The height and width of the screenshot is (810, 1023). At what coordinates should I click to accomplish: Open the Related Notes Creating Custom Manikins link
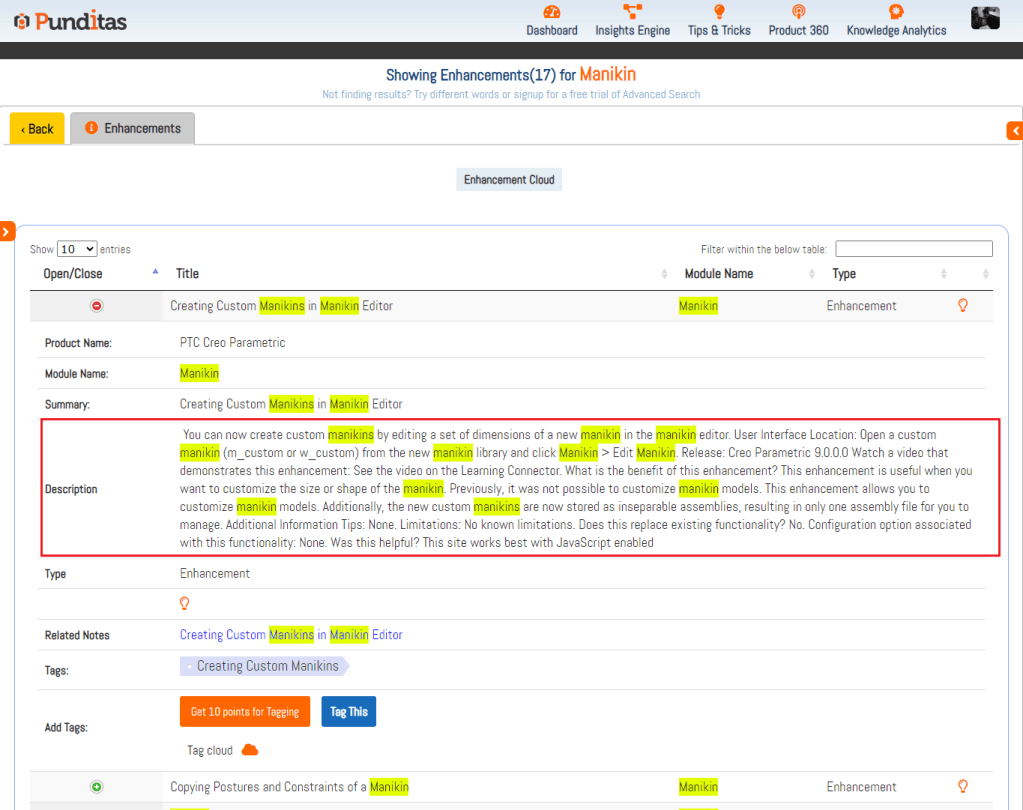[291, 635]
